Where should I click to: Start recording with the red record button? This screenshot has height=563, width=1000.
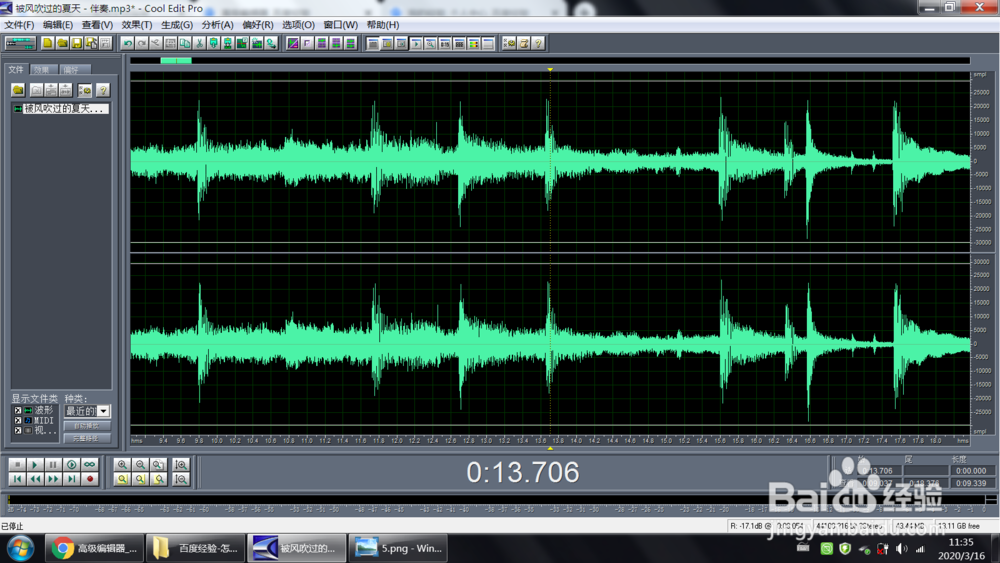click(89, 479)
